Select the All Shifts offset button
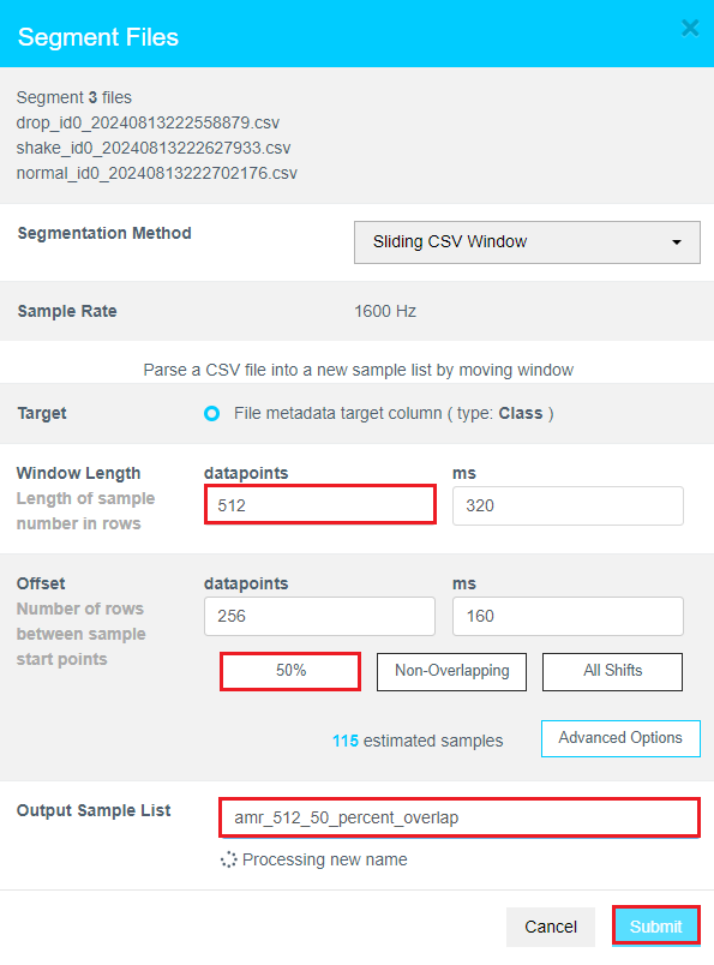The width and height of the screenshot is (714, 965). (612, 671)
